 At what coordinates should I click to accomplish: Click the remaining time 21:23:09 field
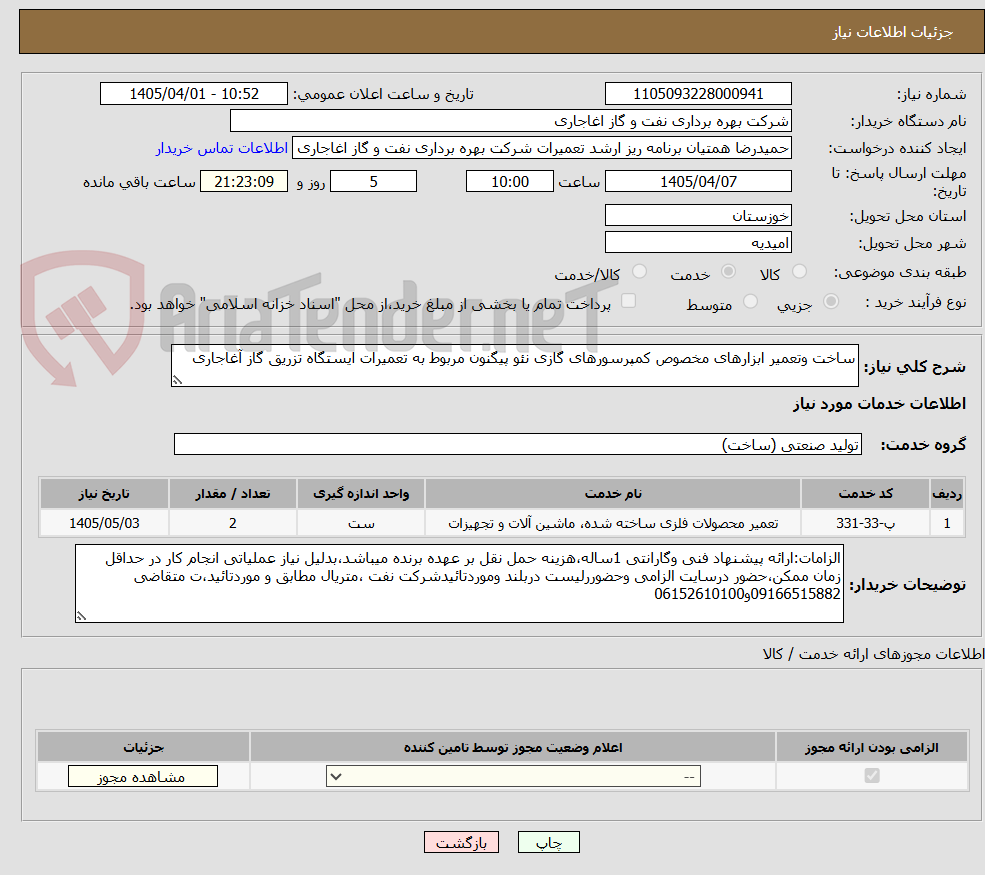click(x=244, y=182)
